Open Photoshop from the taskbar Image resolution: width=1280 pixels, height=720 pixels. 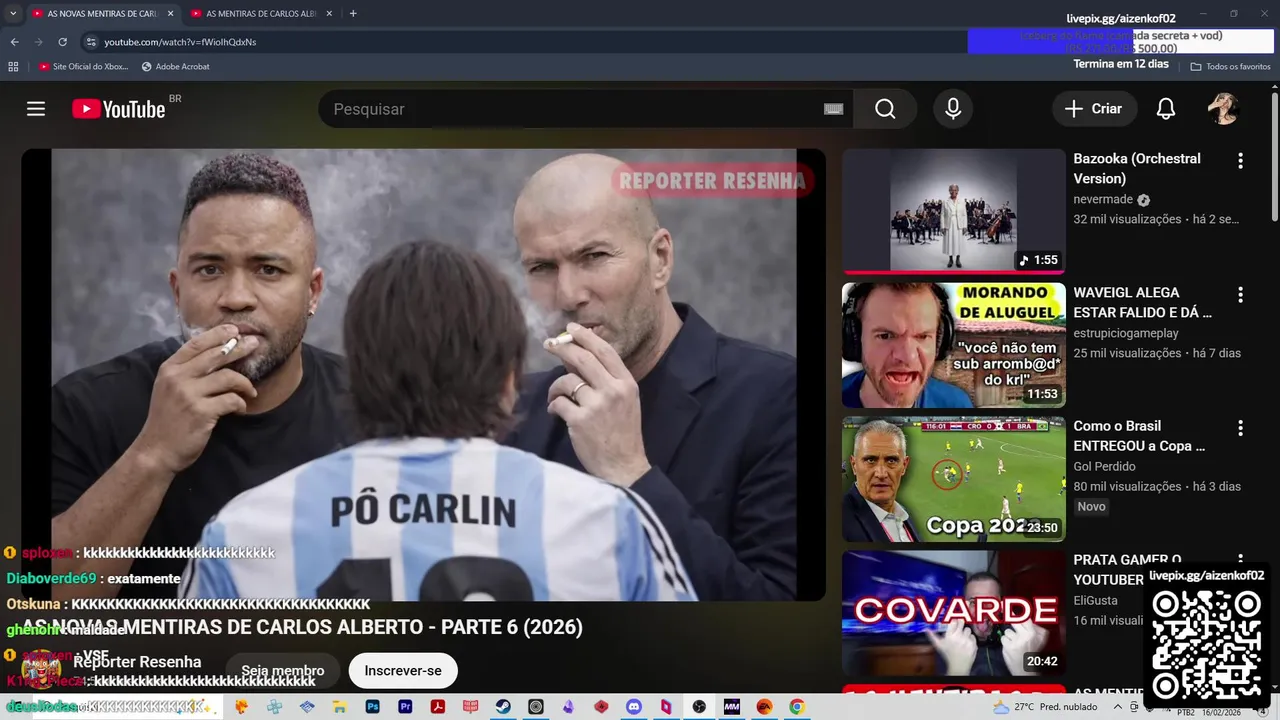pyautogui.click(x=372, y=707)
